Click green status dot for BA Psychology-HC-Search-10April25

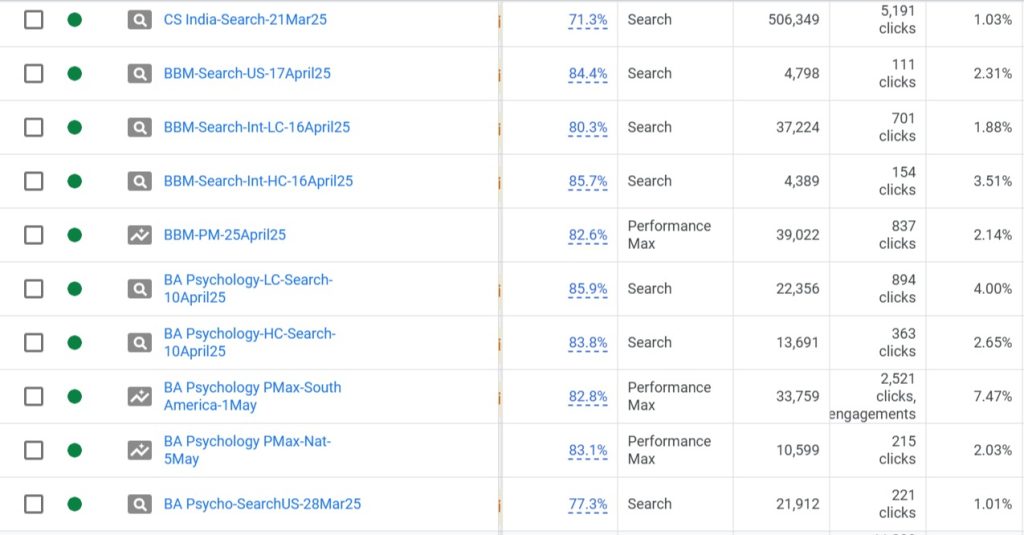pos(74,343)
